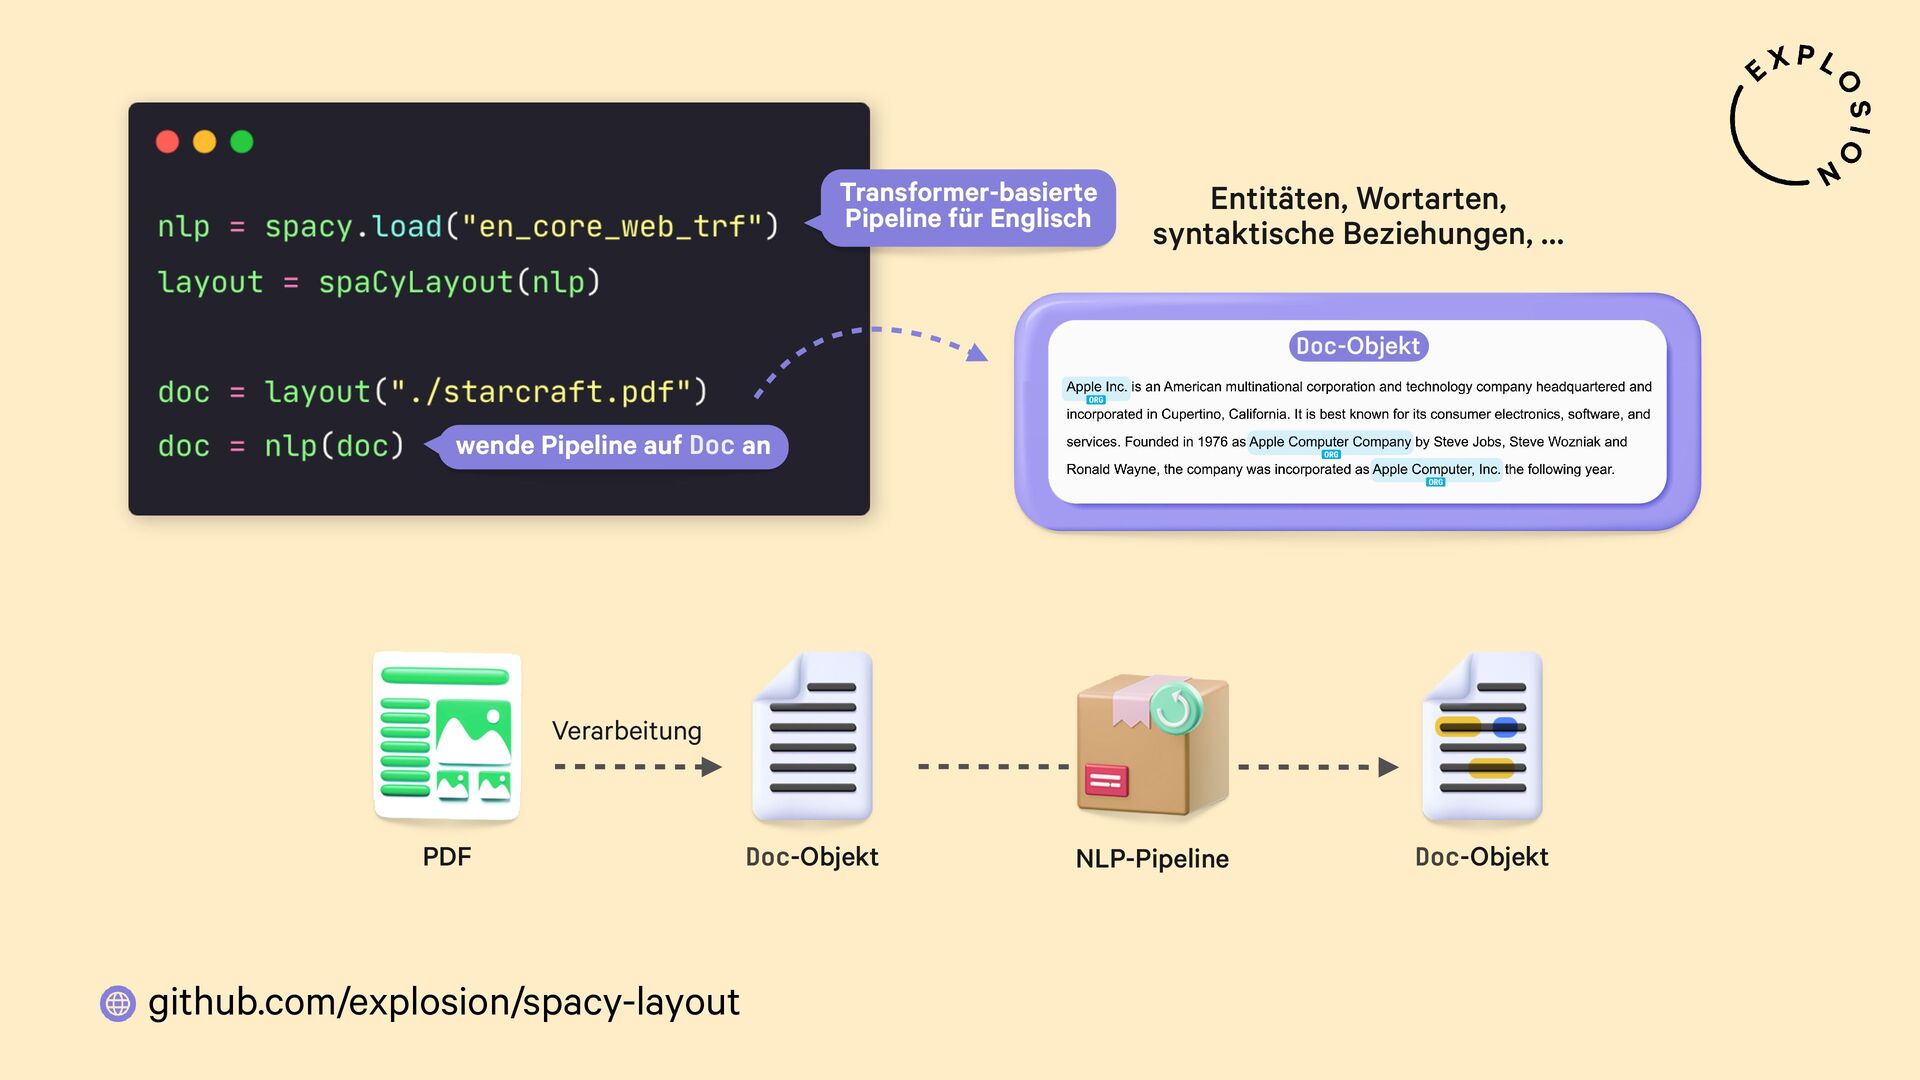Click the yellow dot in code window
Viewport: 1920px width, 1080px height.
[204, 142]
